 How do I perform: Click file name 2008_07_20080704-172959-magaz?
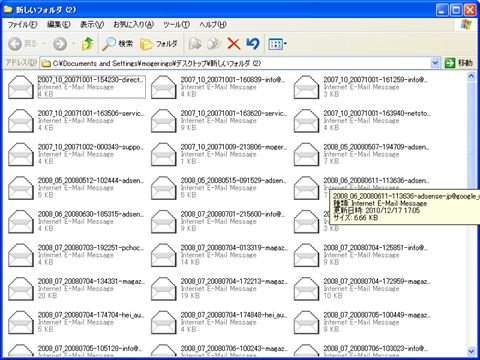pos(377,281)
